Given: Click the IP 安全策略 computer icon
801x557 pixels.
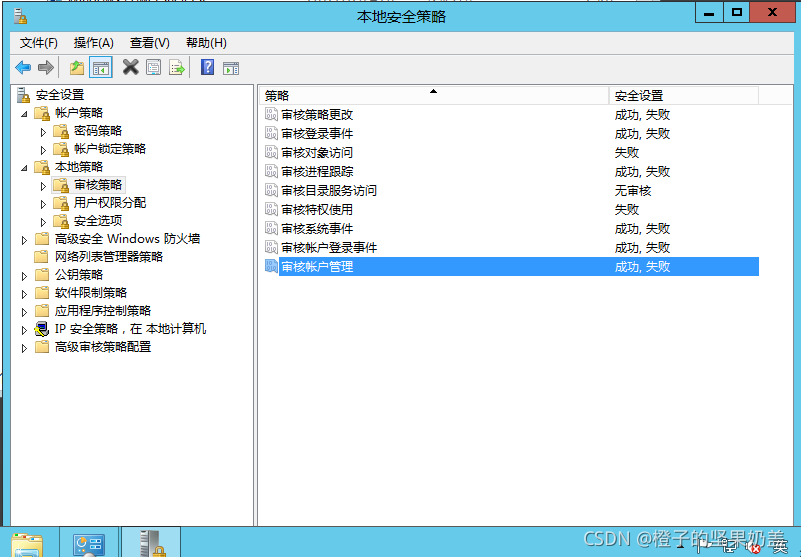Looking at the screenshot, I should (x=42, y=329).
